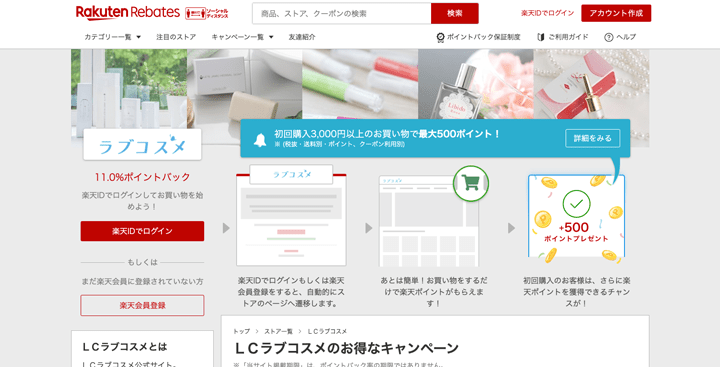Image resolution: width=720 pixels, height=367 pixels.
Task: Open 楽天IDでログイン link in header
Action: [x=547, y=13]
